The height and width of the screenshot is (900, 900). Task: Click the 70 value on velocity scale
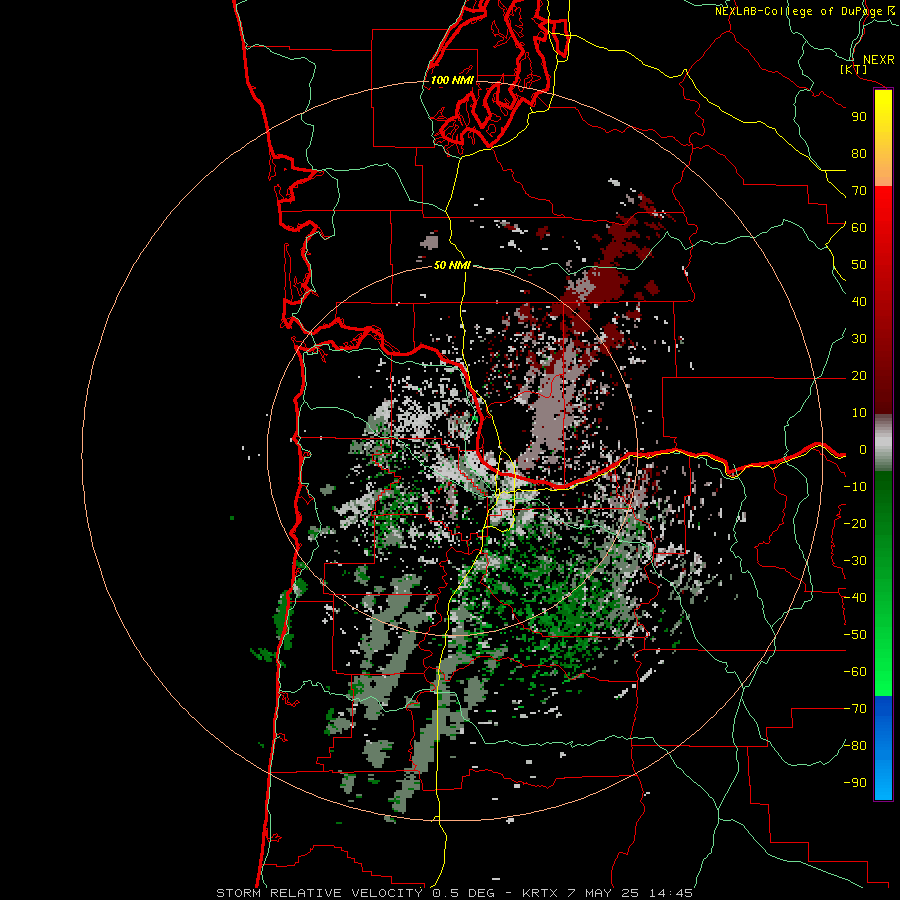pyautogui.click(x=859, y=191)
